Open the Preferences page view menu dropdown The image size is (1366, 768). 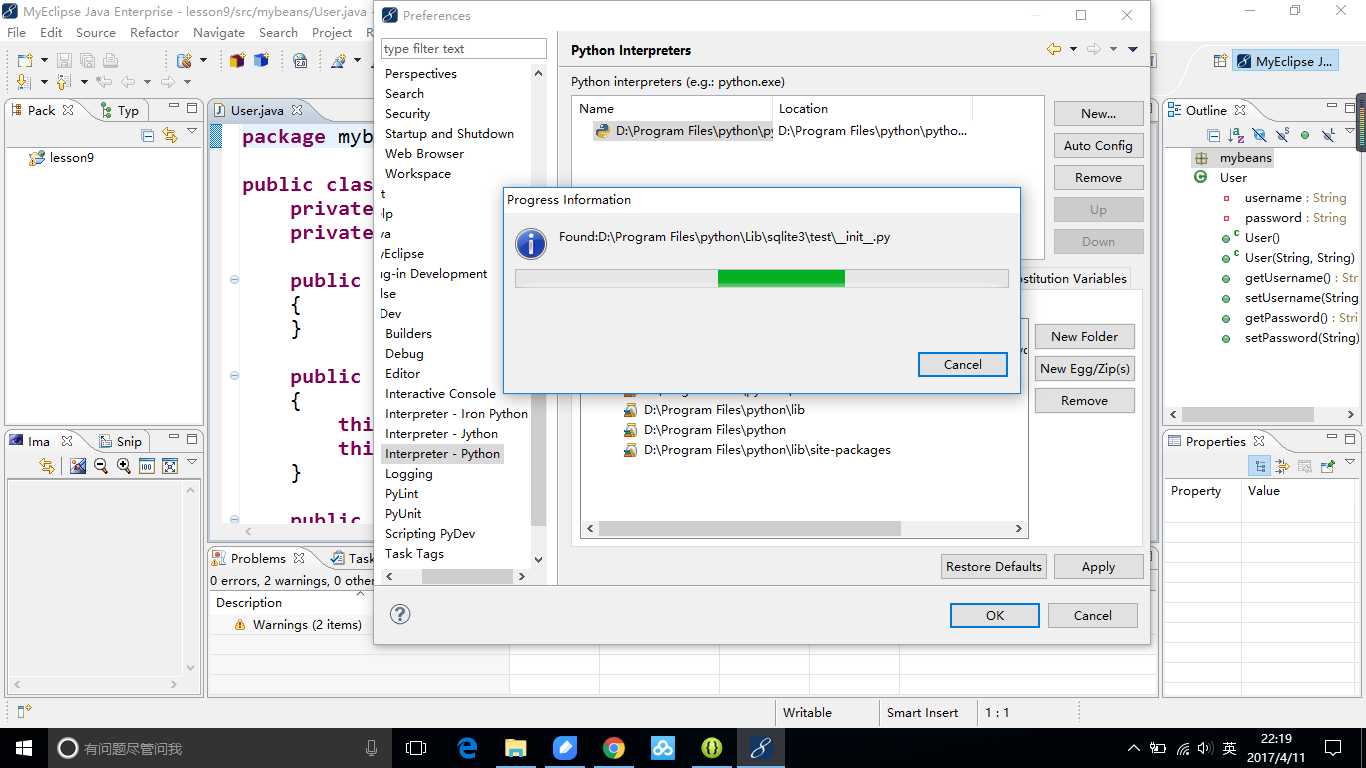(1133, 49)
